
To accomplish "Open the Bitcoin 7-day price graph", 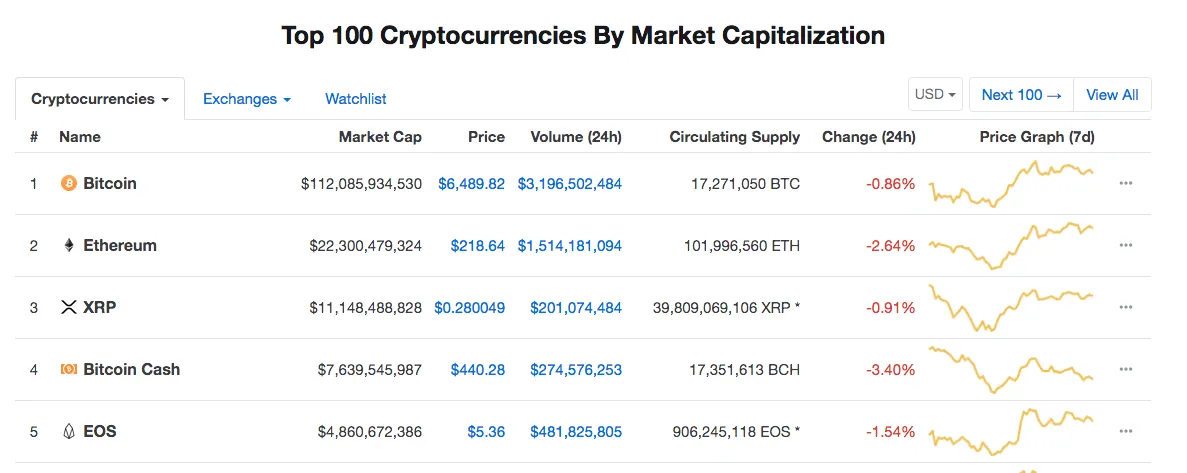I will point(1011,183).
